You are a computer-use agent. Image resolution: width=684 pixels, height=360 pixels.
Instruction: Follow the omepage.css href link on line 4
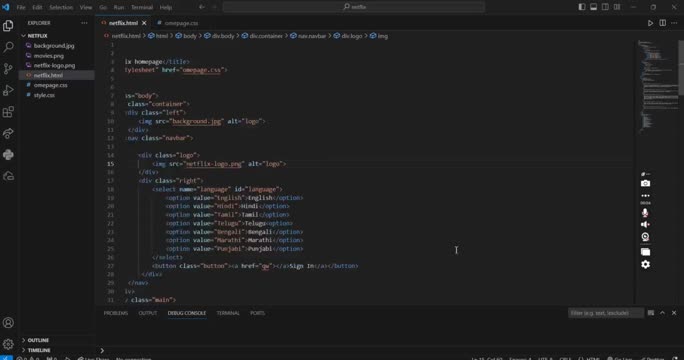202,70
